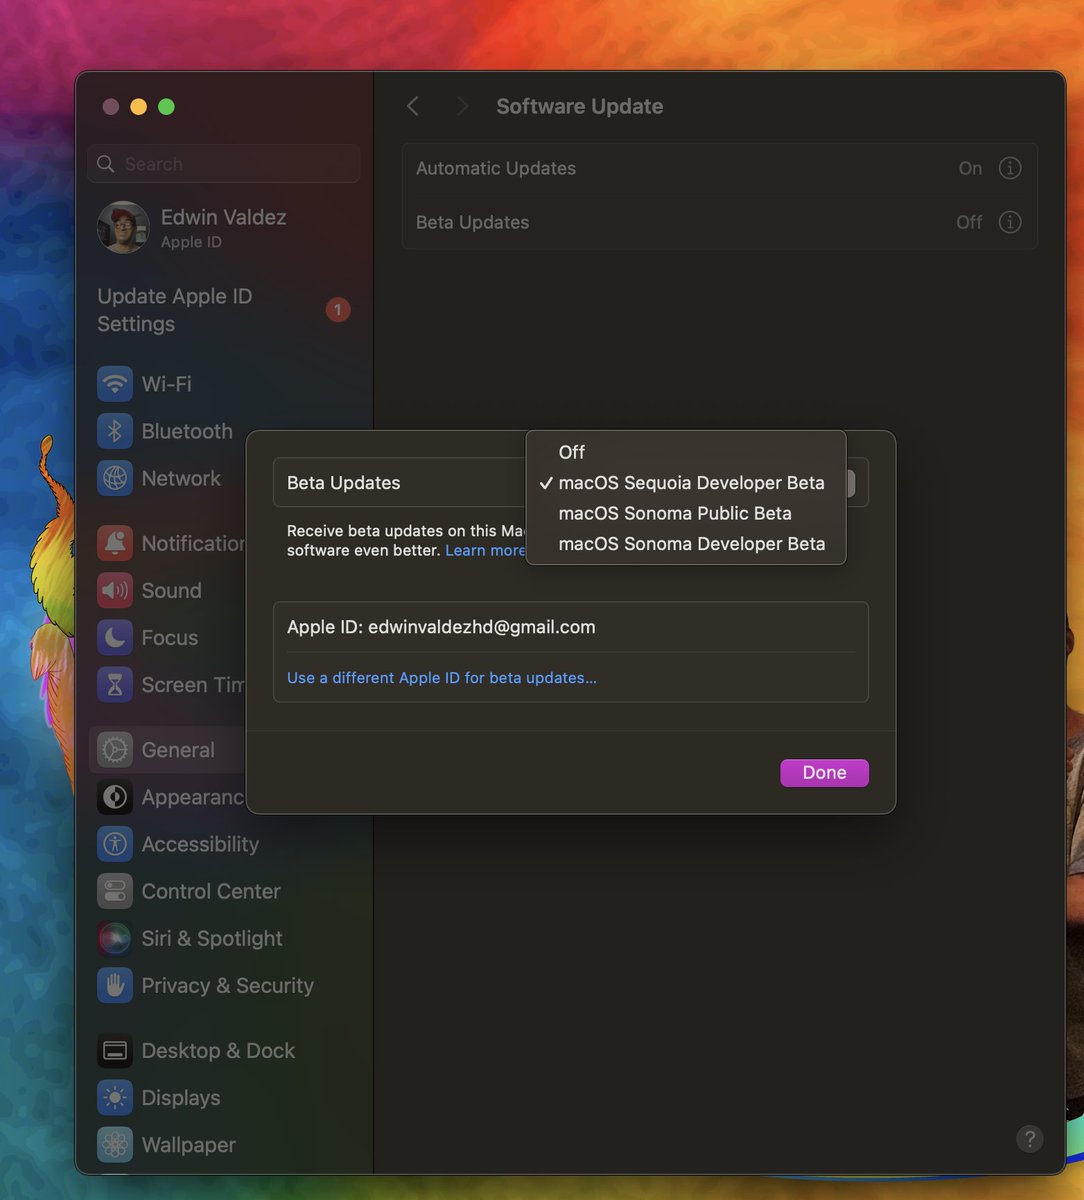This screenshot has height=1200, width=1084.
Task: Open Wi-Fi settings from the sidebar icon
Action: coord(115,383)
